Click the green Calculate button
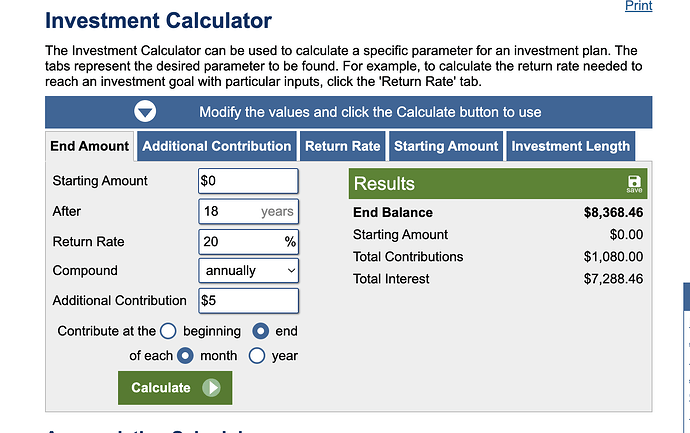This screenshot has width=690, height=433. point(175,388)
